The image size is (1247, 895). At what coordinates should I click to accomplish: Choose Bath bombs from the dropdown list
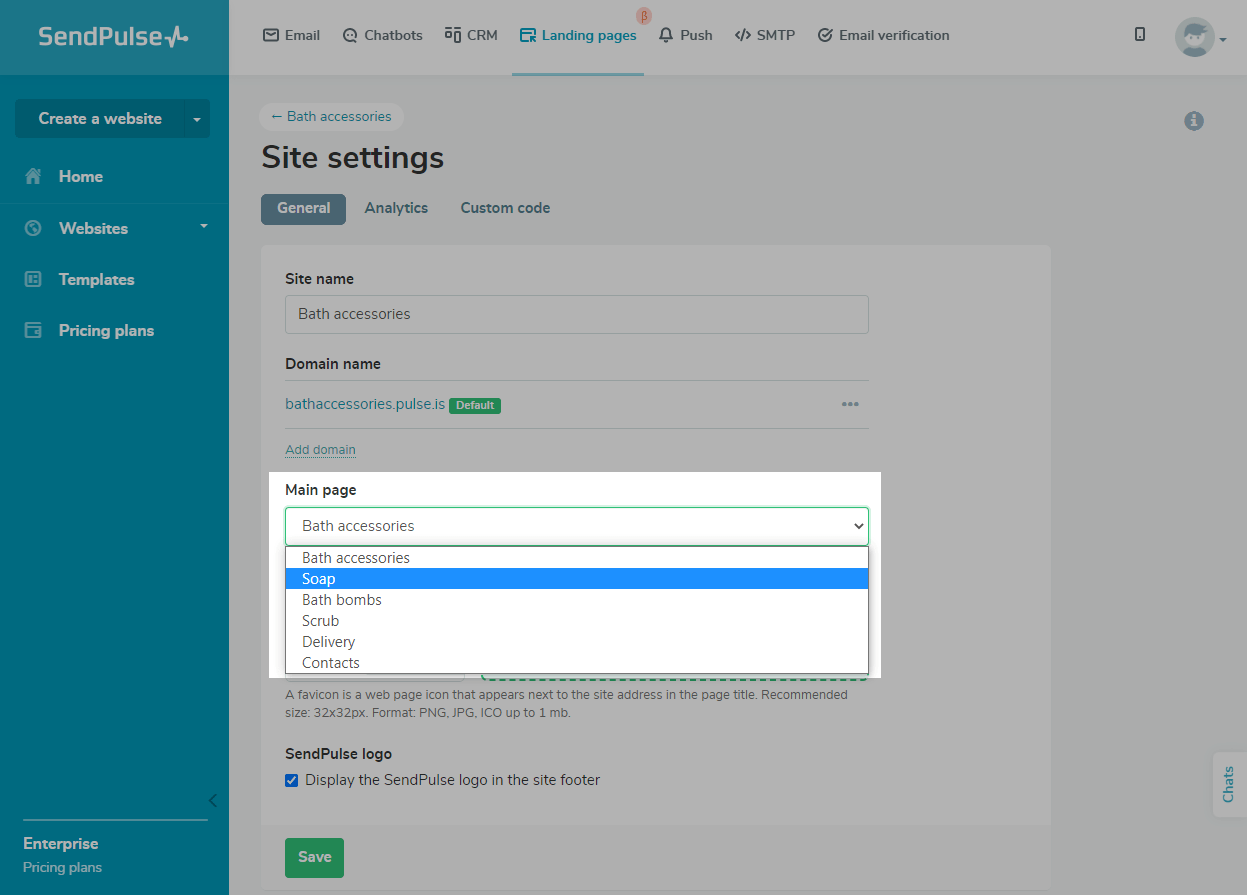click(x=577, y=600)
